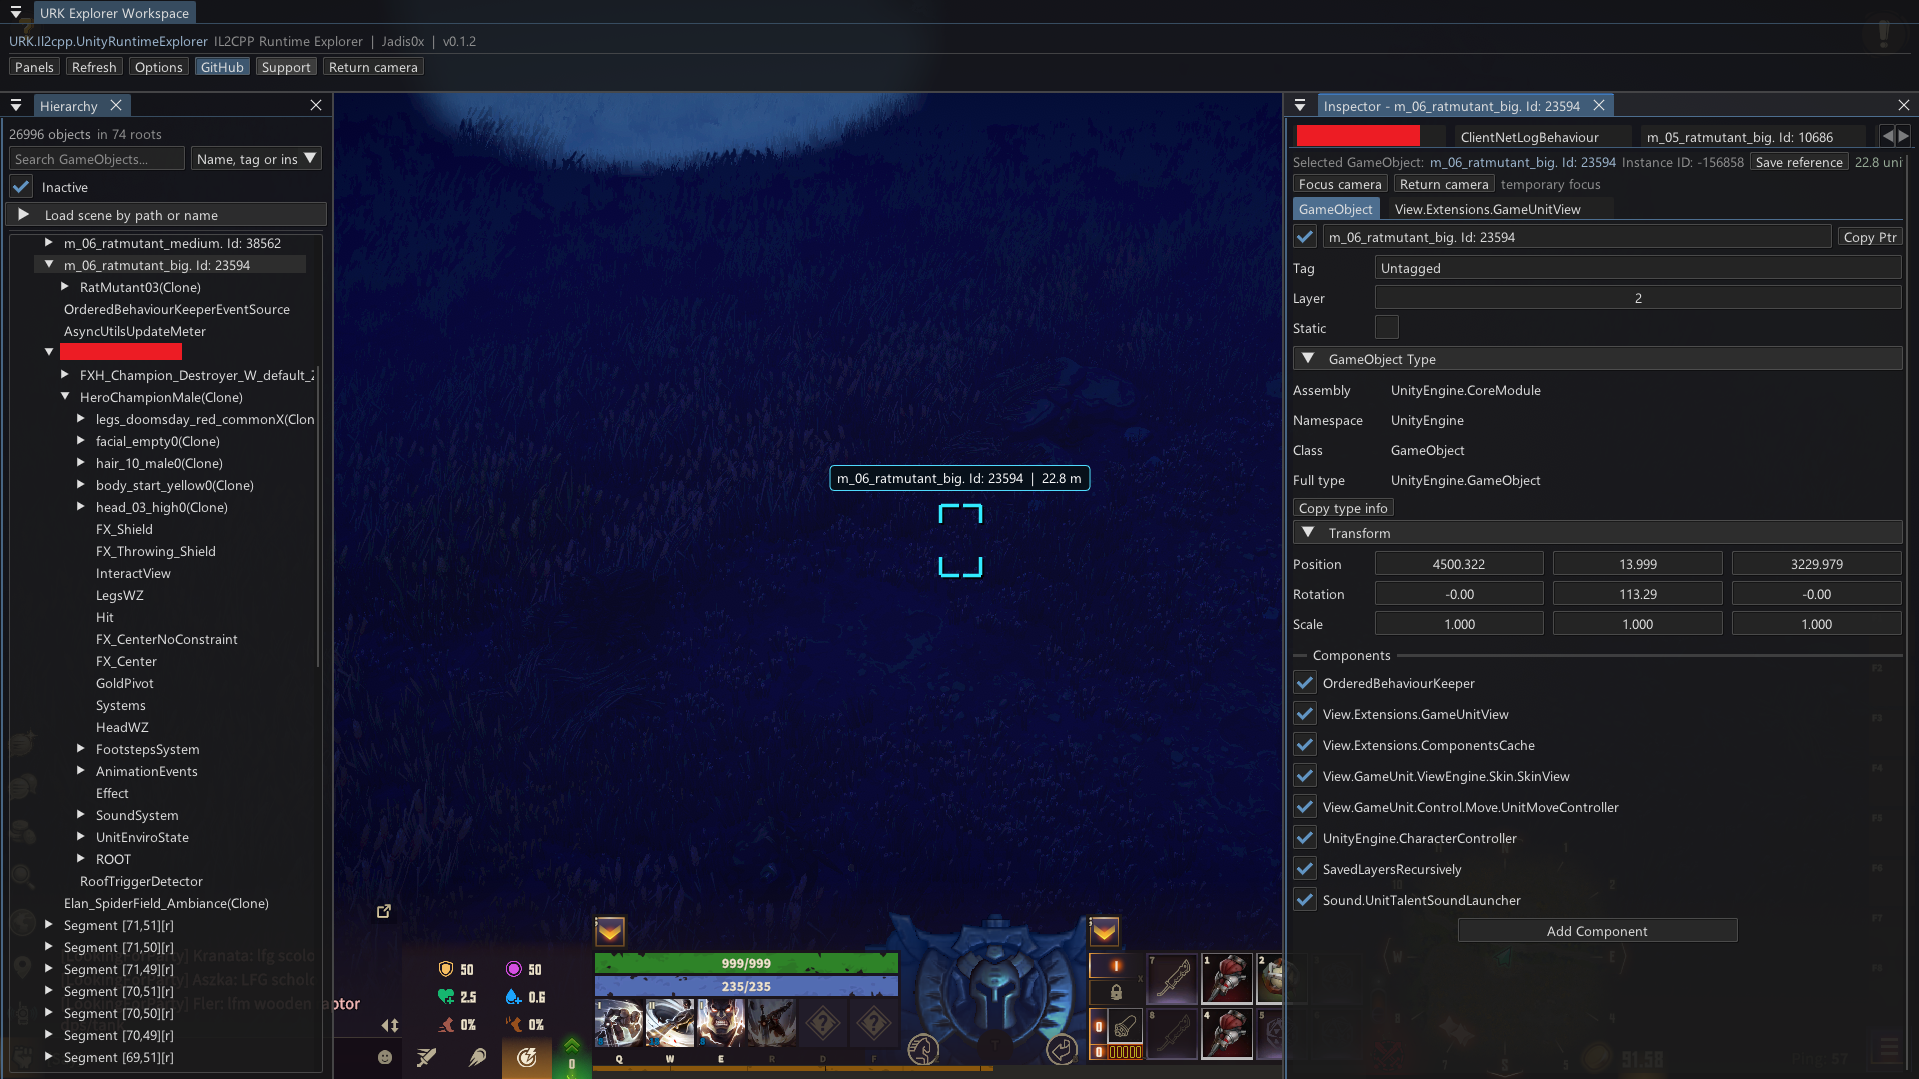This screenshot has width=1919, height=1079.
Task: Select inventory slot 1 red gauntlet
Action: click(1227, 980)
